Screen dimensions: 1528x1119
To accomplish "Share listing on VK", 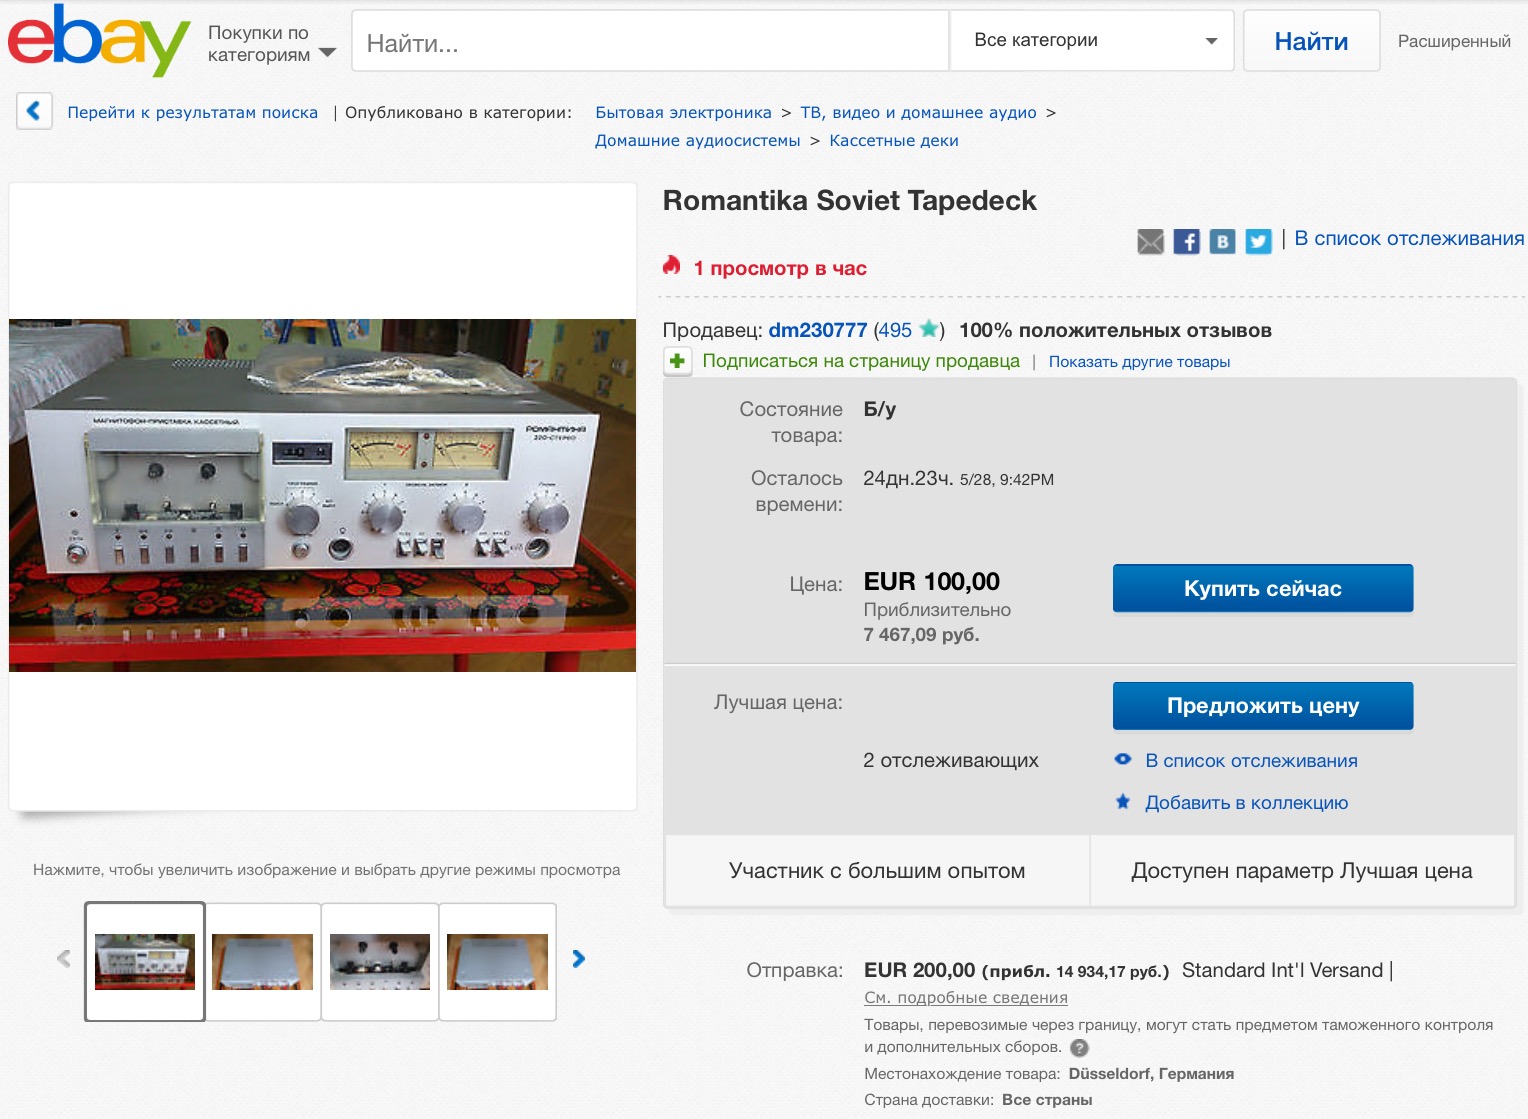I will tap(1222, 241).
